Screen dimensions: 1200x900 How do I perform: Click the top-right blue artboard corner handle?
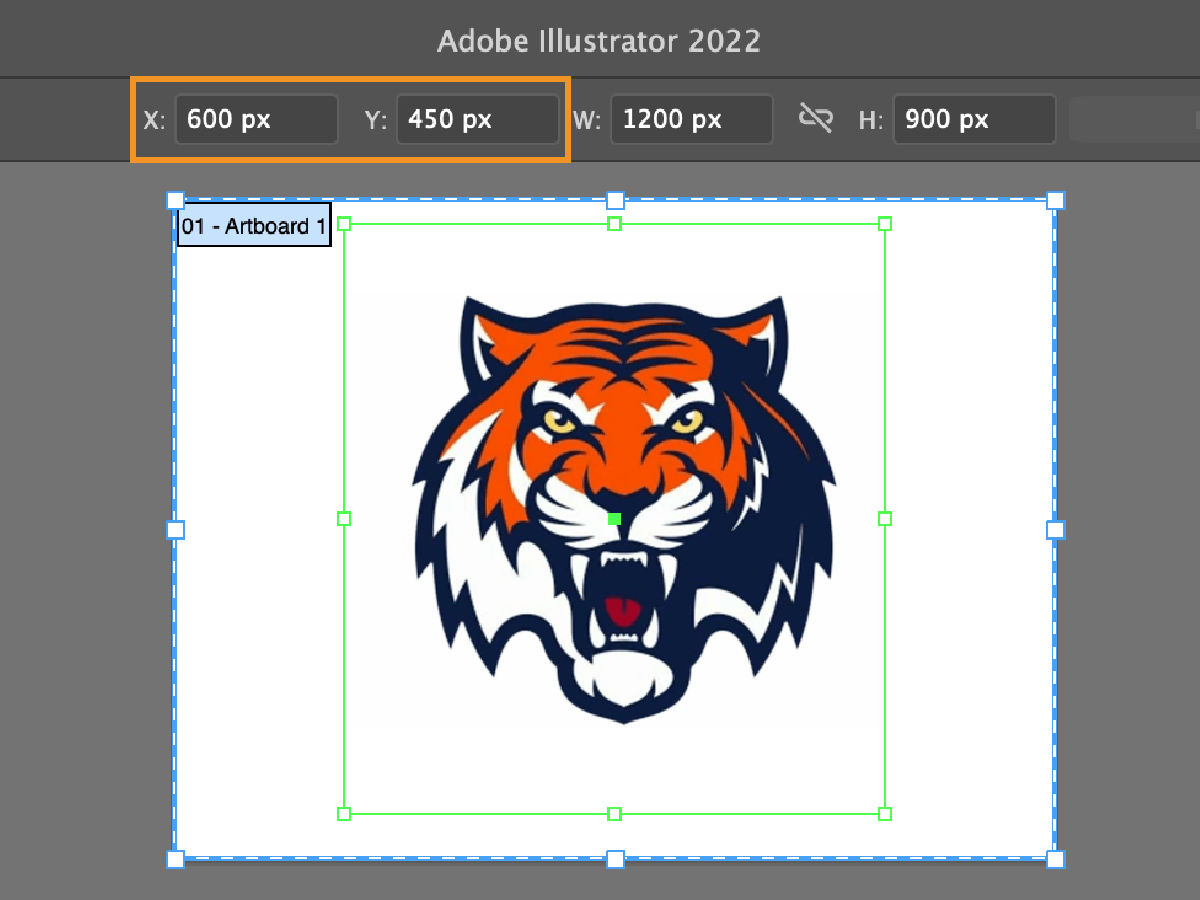[x=1055, y=199]
